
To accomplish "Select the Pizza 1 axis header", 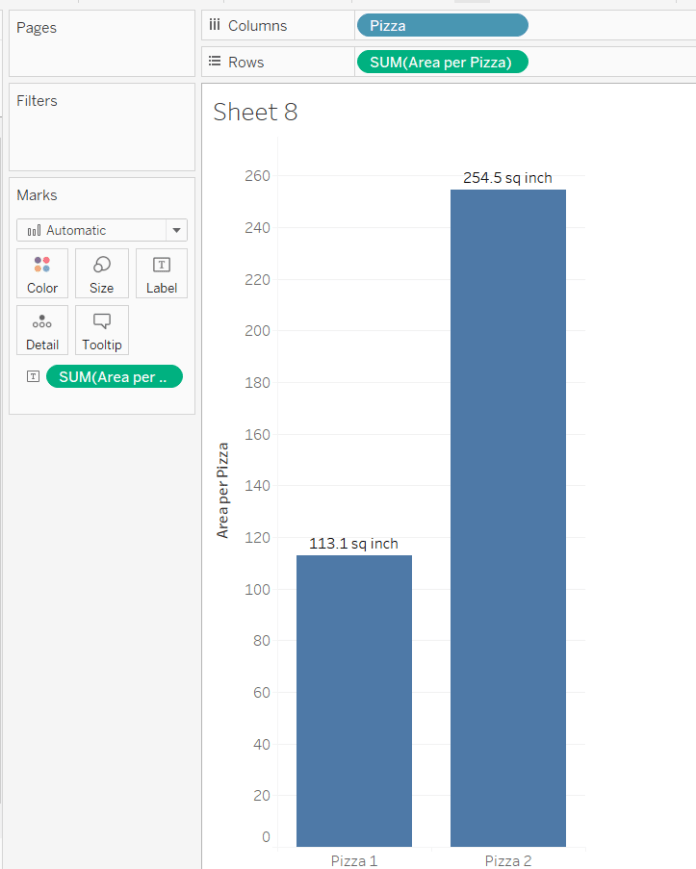I will 354,860.
